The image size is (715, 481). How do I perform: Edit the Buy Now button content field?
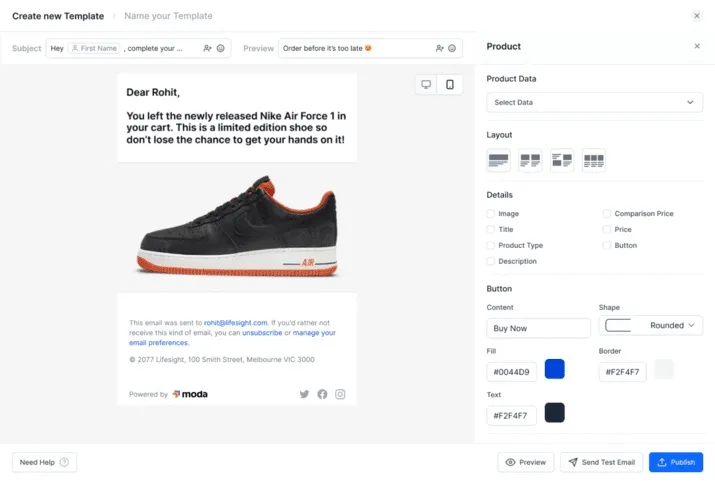(x=539, y=328)
